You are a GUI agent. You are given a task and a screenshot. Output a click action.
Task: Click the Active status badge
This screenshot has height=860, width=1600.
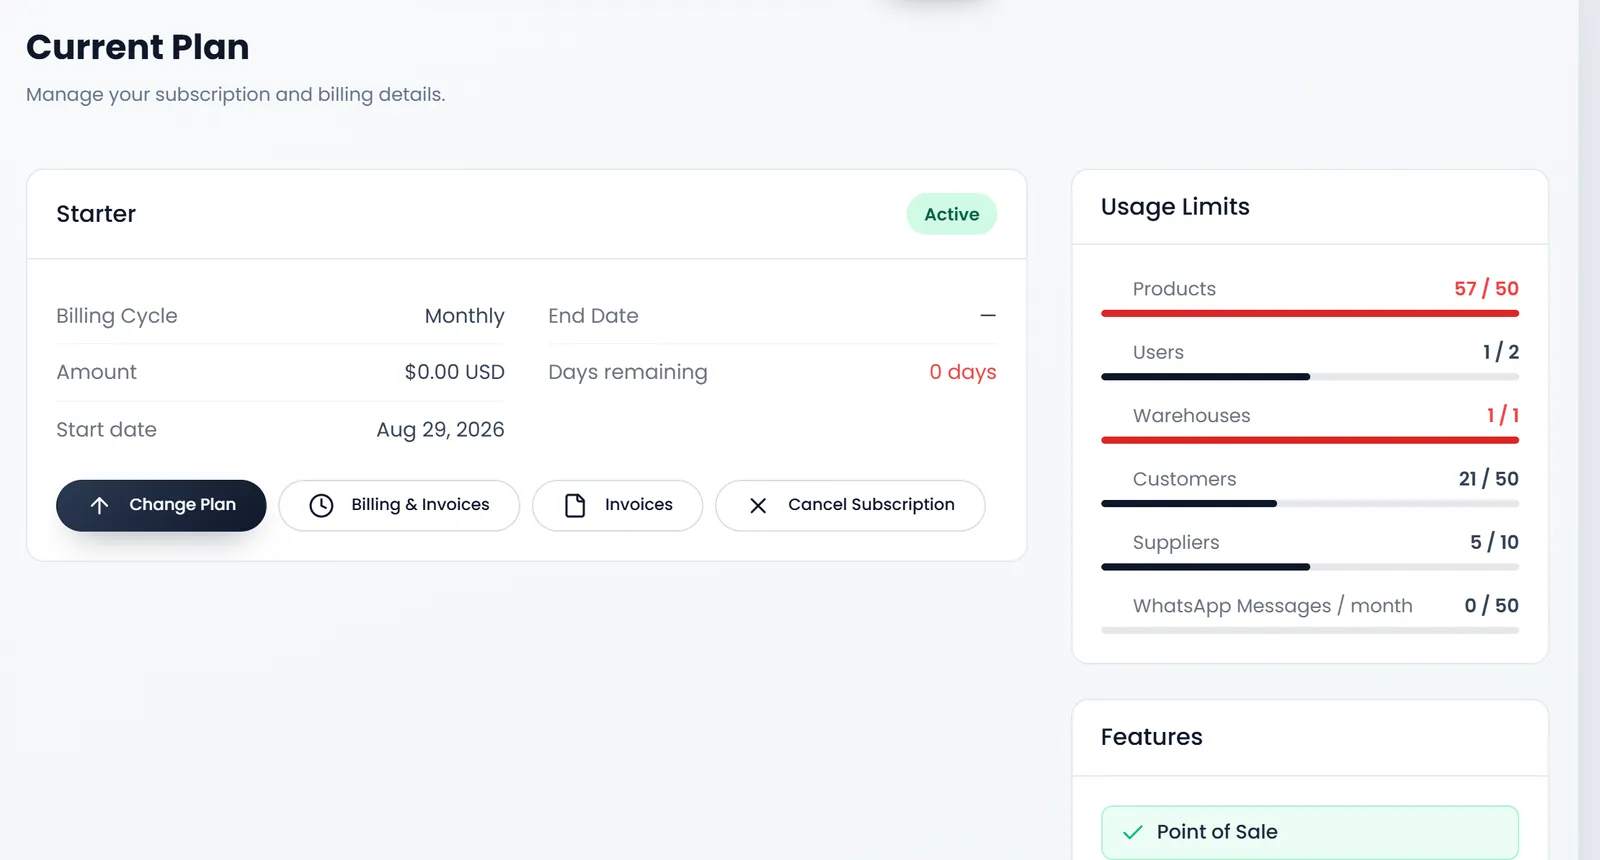(952, 214)
